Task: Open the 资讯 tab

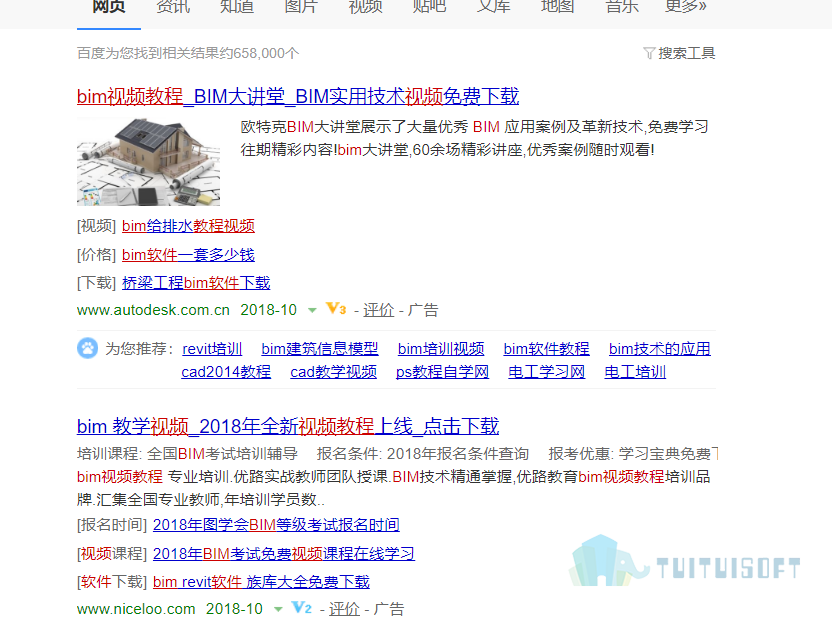Action: point(173,7)
